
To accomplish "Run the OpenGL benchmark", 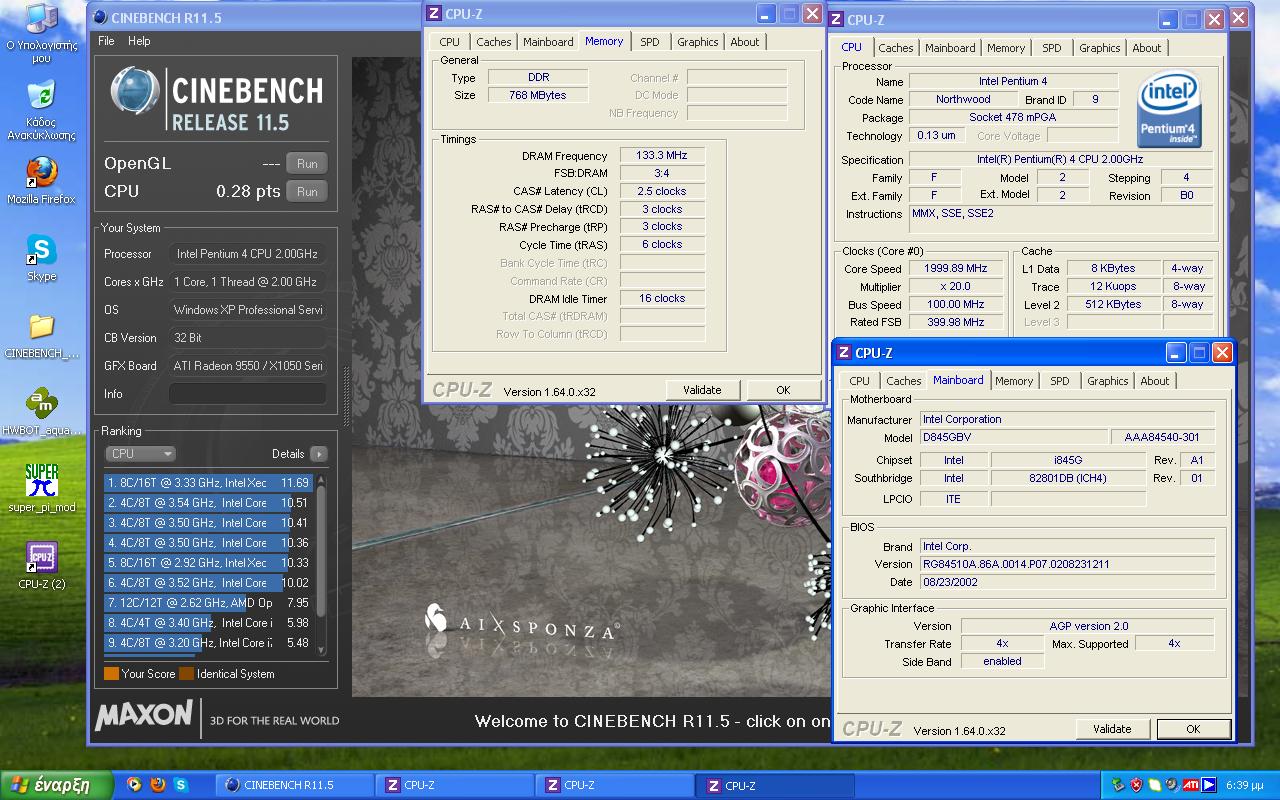I will point(307,164).
